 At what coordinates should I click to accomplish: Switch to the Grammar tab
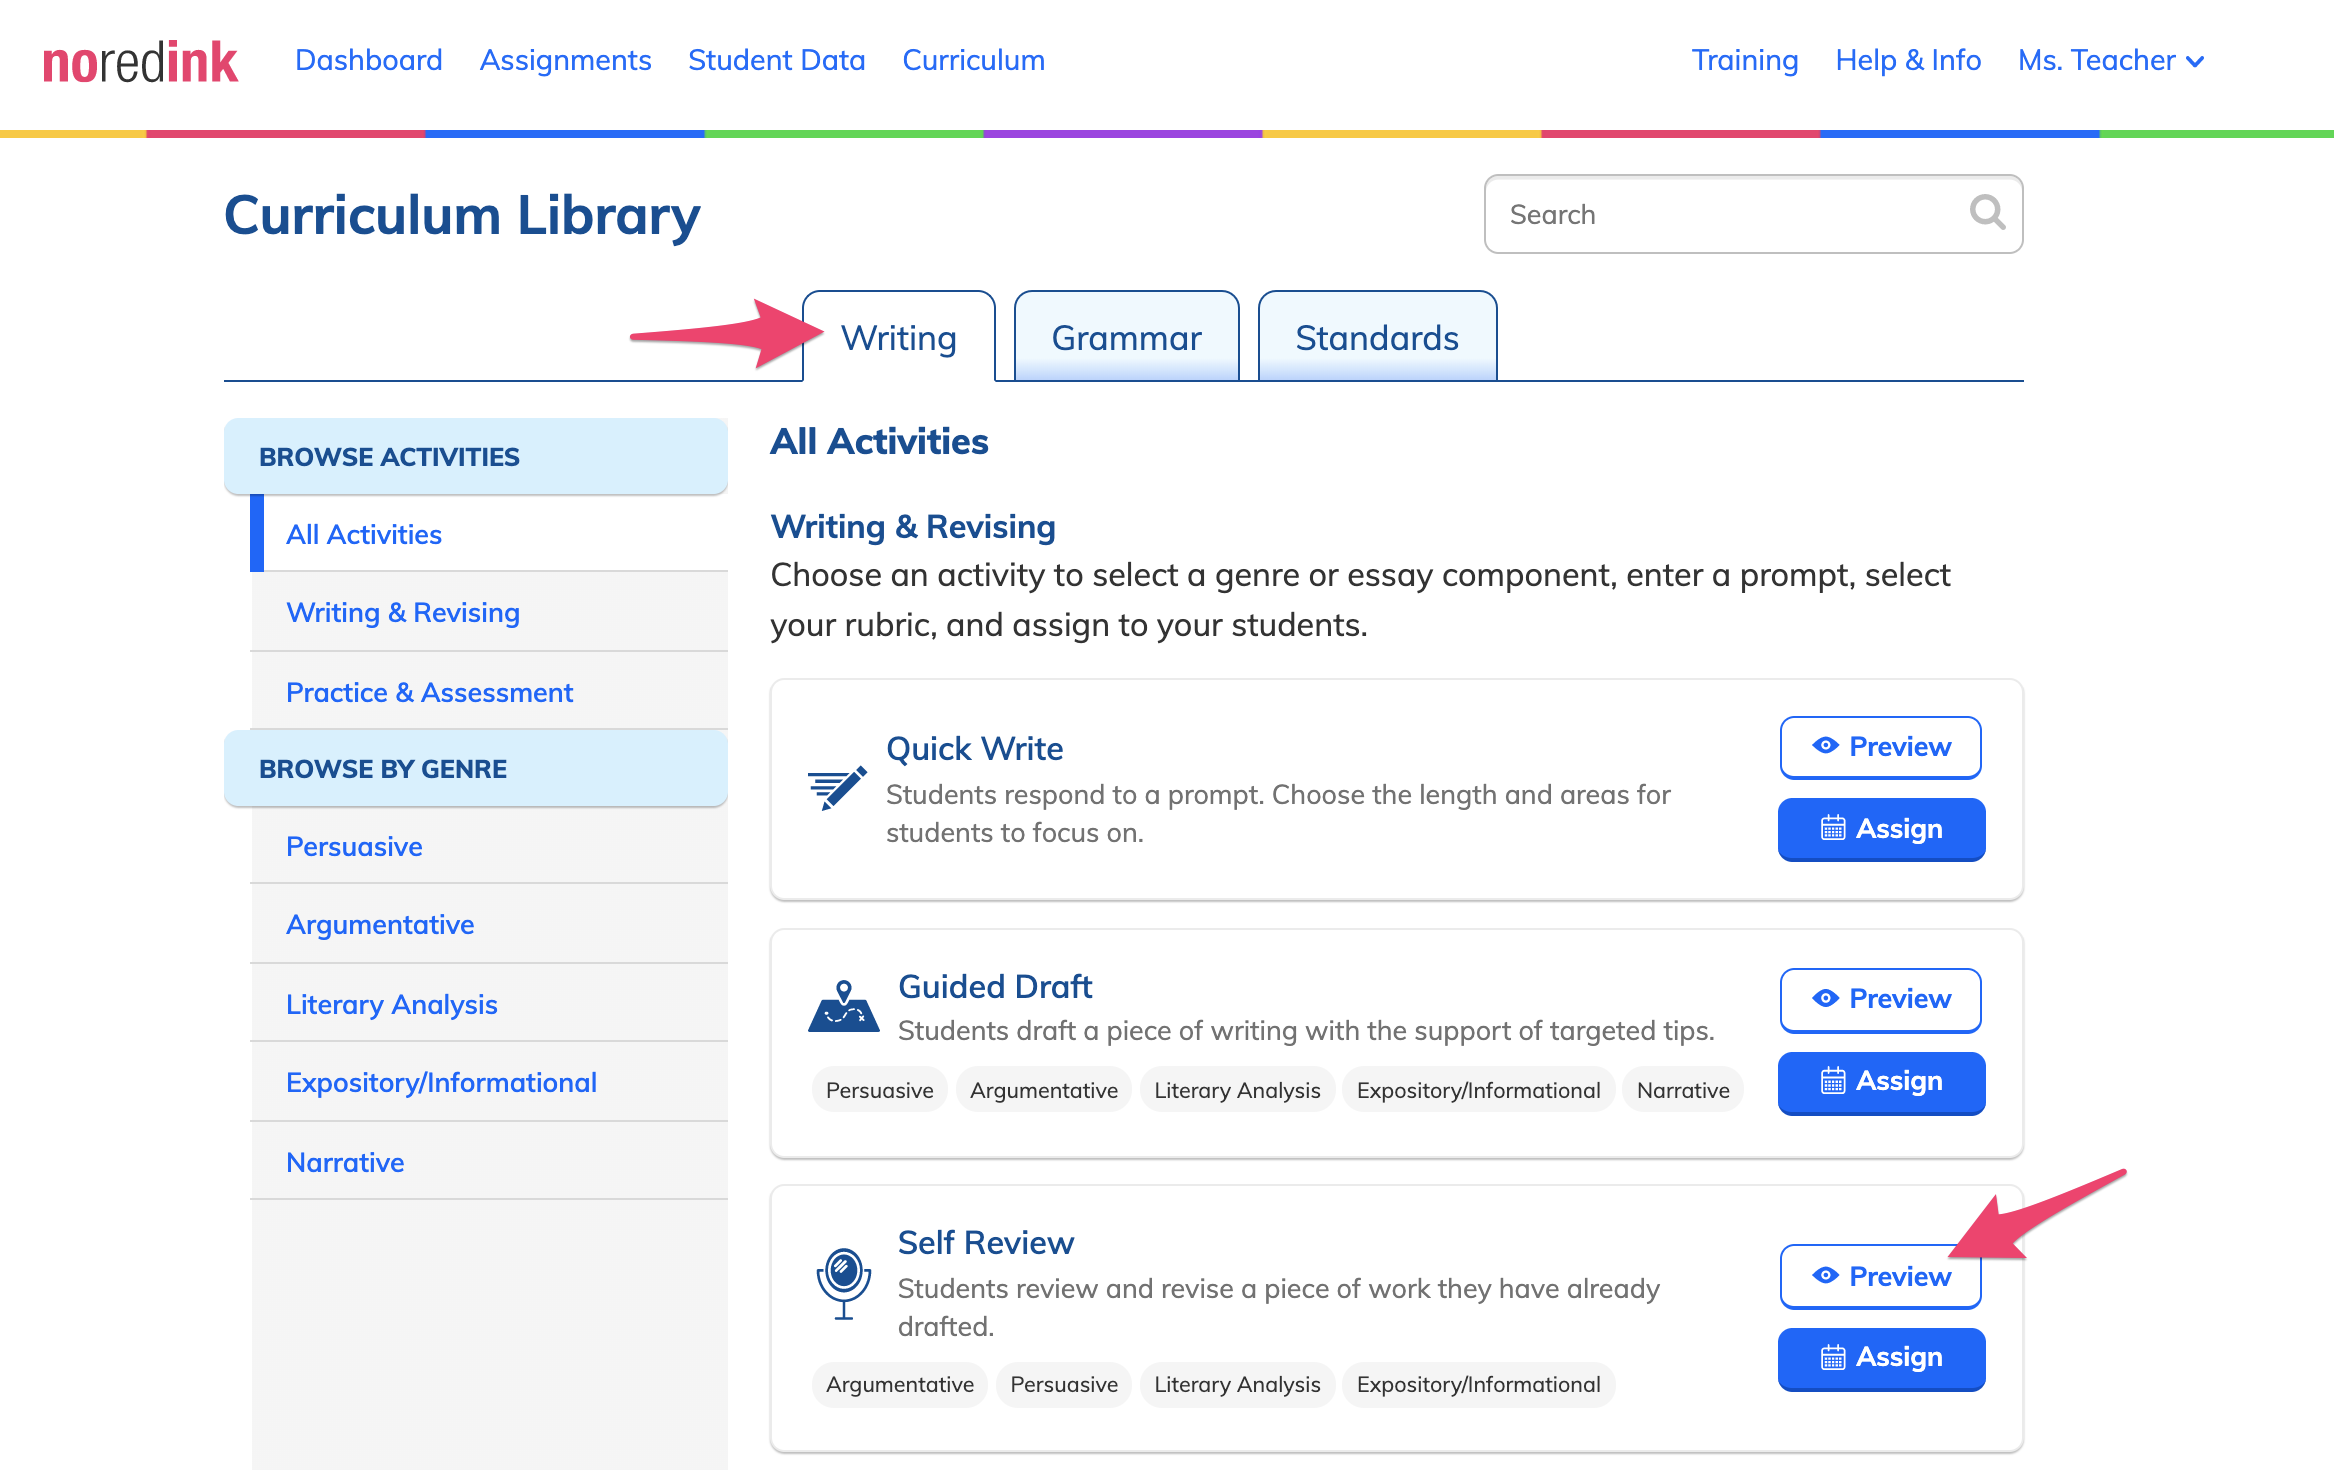click(x=1126, y=337)
